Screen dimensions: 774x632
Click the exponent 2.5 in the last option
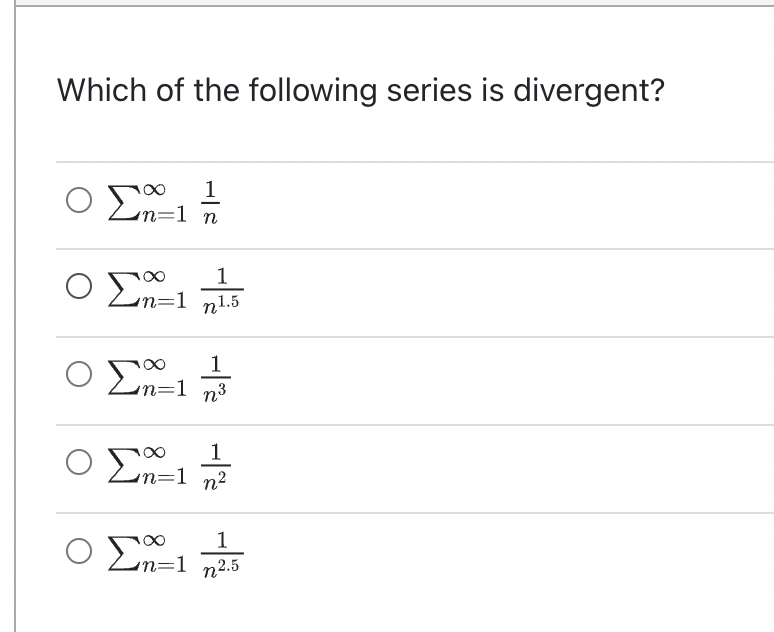(x=229, y=566)
